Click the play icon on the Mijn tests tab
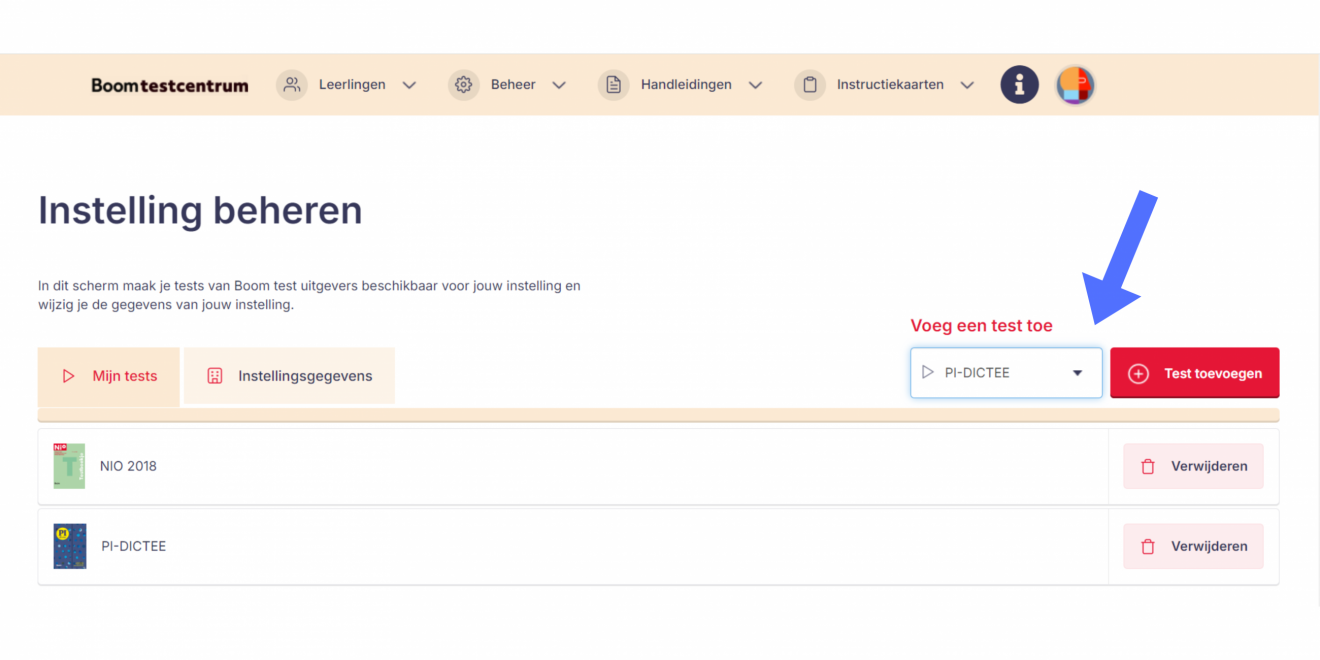Image resolution: width=1320 pixels, height=660 pixels. click(68, 376)
